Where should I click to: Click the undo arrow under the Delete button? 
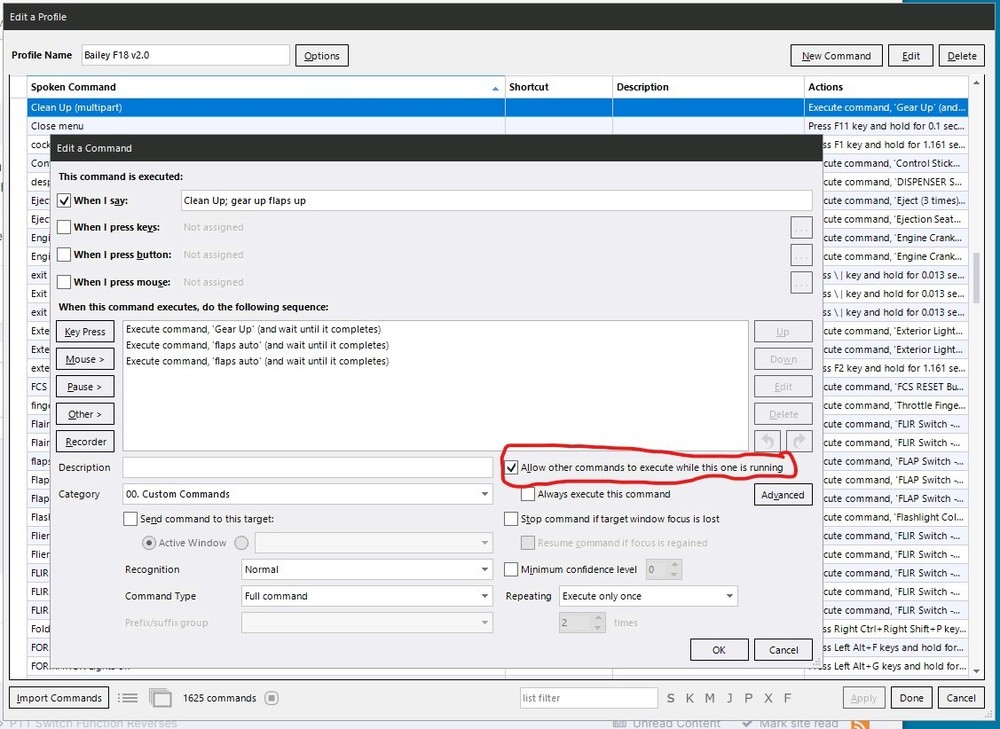(768, 441)
